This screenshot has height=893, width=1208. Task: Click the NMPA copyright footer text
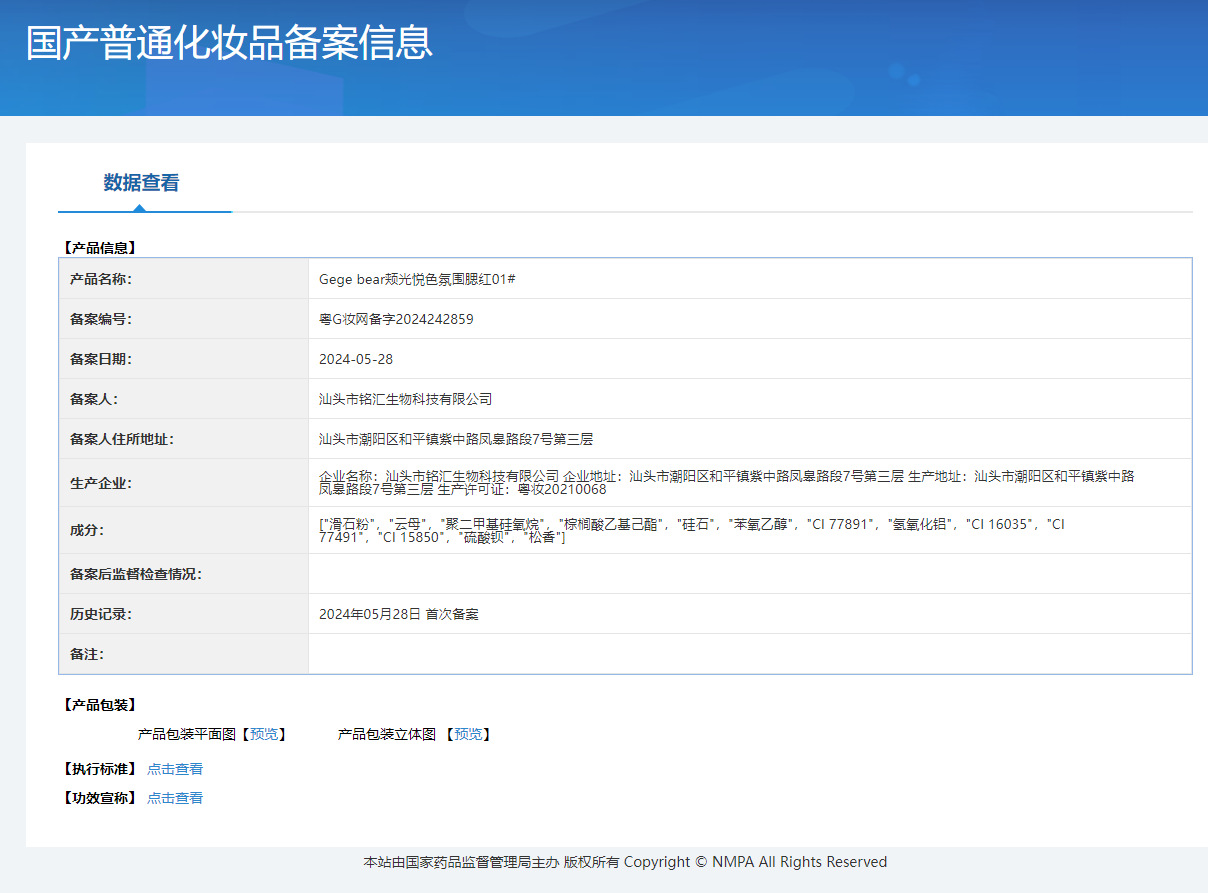(625, 861)
